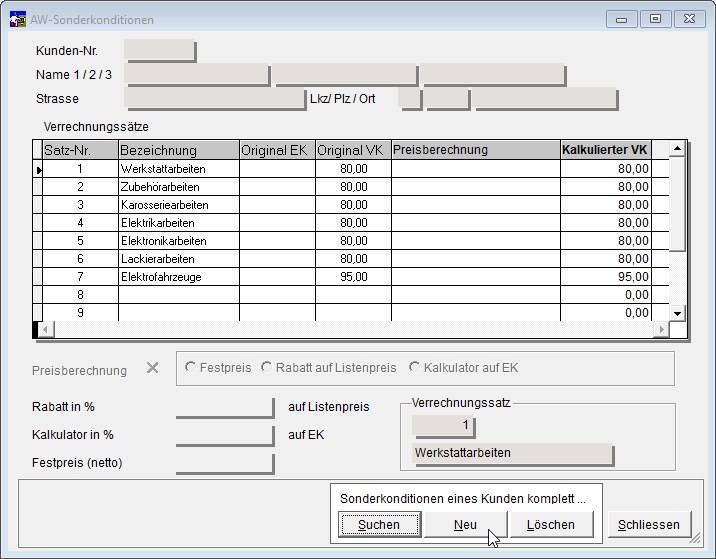The height and width of the screenshot is (559, 716).
Task: Select the Lackierarbeiten row
Action: (351, 259)
